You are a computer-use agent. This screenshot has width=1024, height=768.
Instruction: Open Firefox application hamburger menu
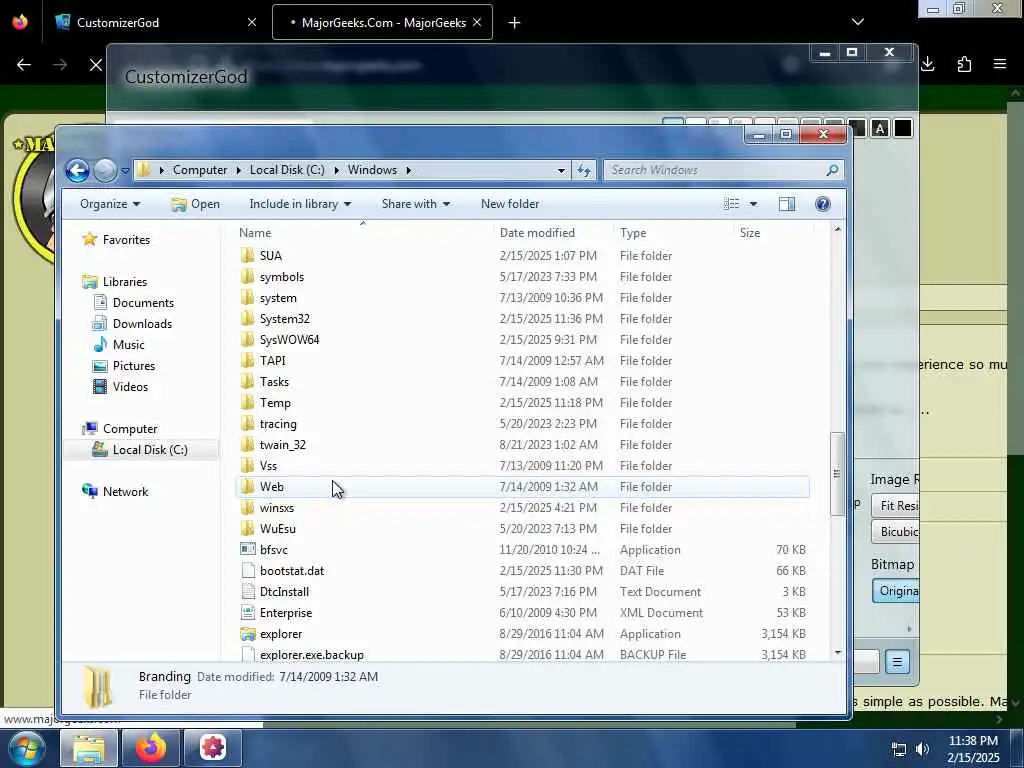[999, 64]
